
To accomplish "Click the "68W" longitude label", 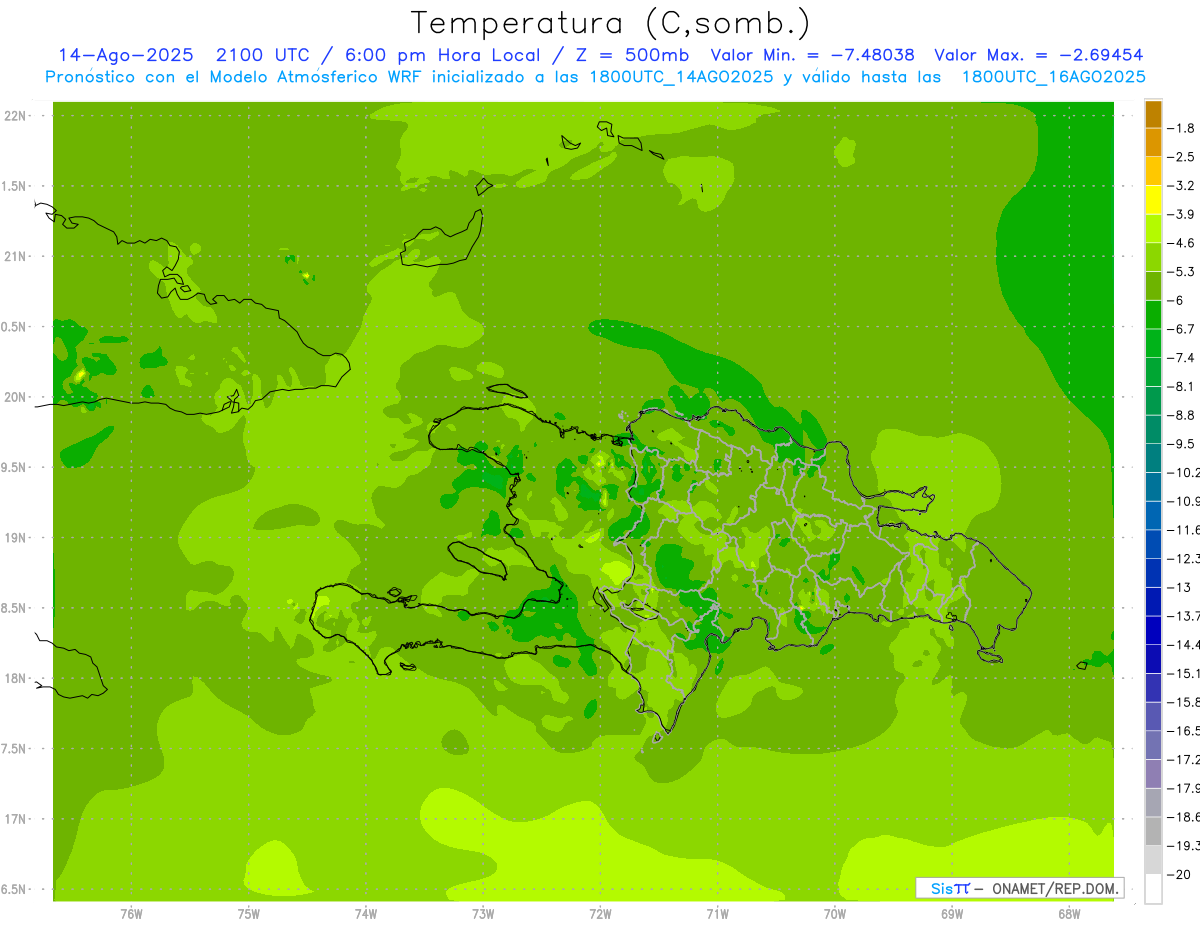I will click(1069, 914).
